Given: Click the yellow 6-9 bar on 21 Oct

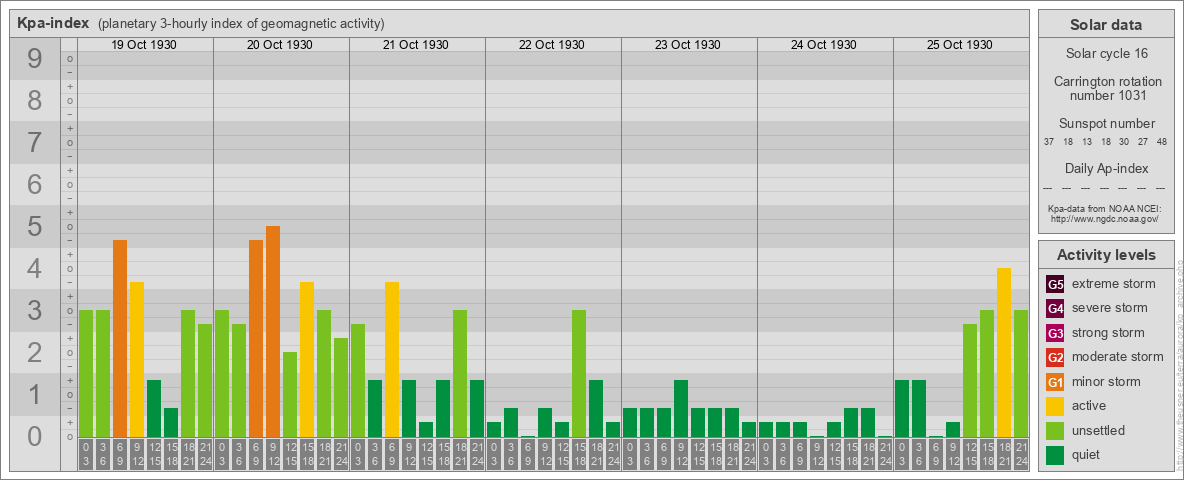Looking at the screenshot, I should click(392, 359).
